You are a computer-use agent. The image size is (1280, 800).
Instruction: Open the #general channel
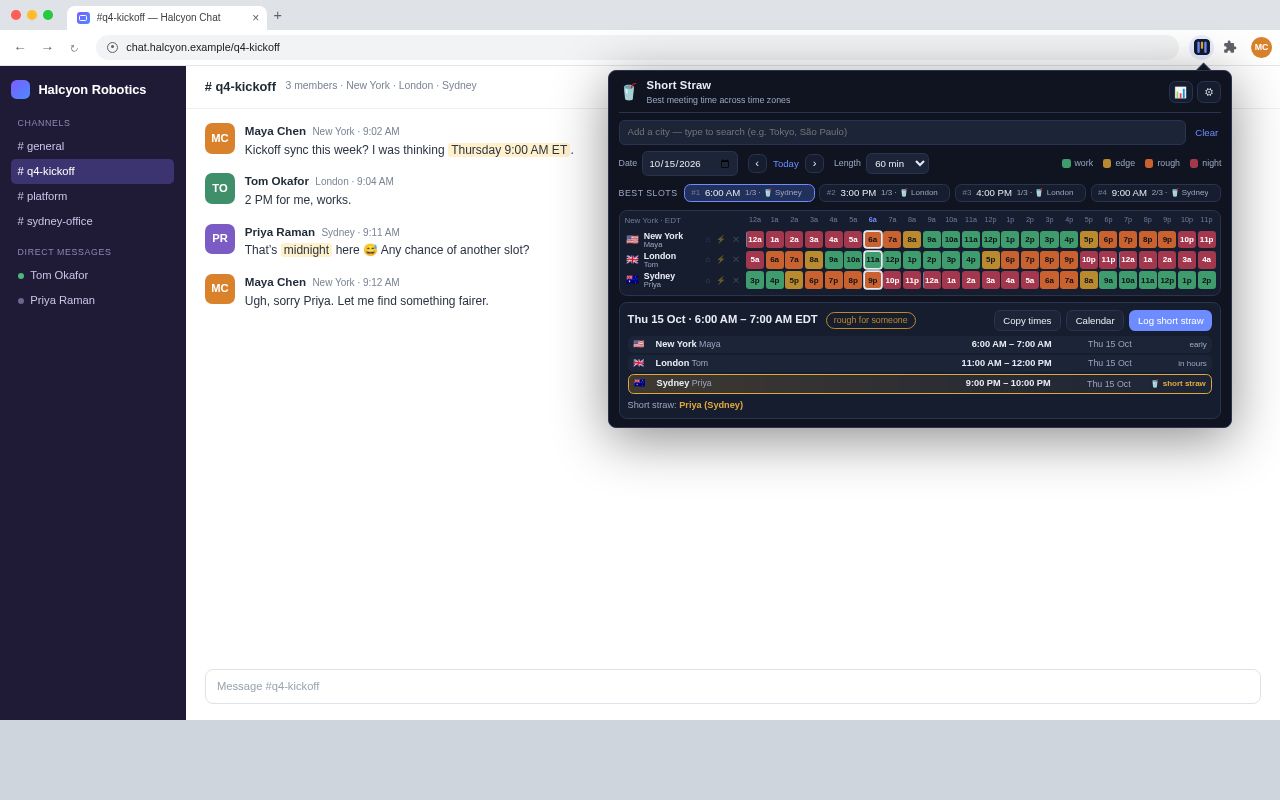click(92, 146)
